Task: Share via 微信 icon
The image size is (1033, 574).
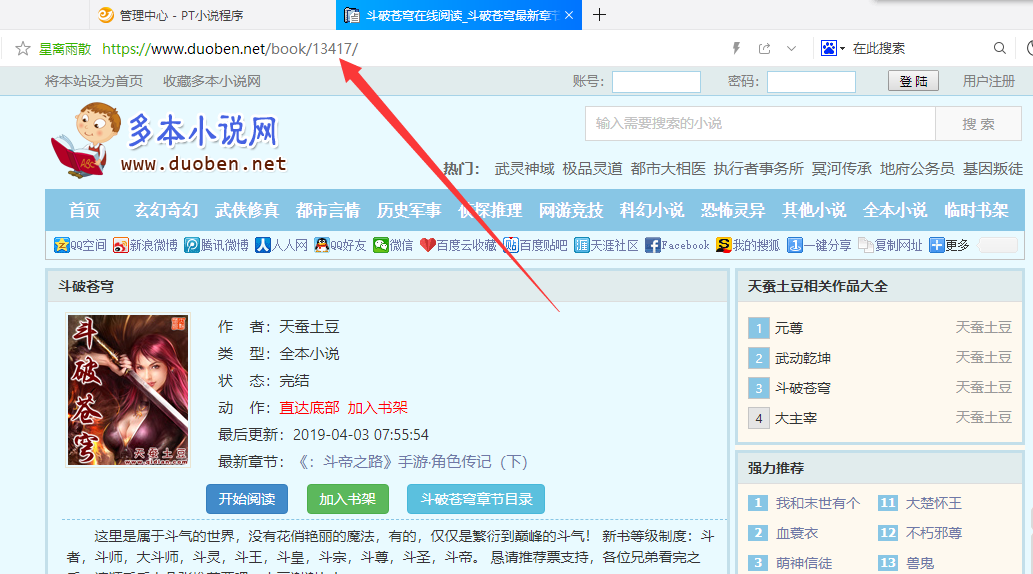Action: [393, 245]
